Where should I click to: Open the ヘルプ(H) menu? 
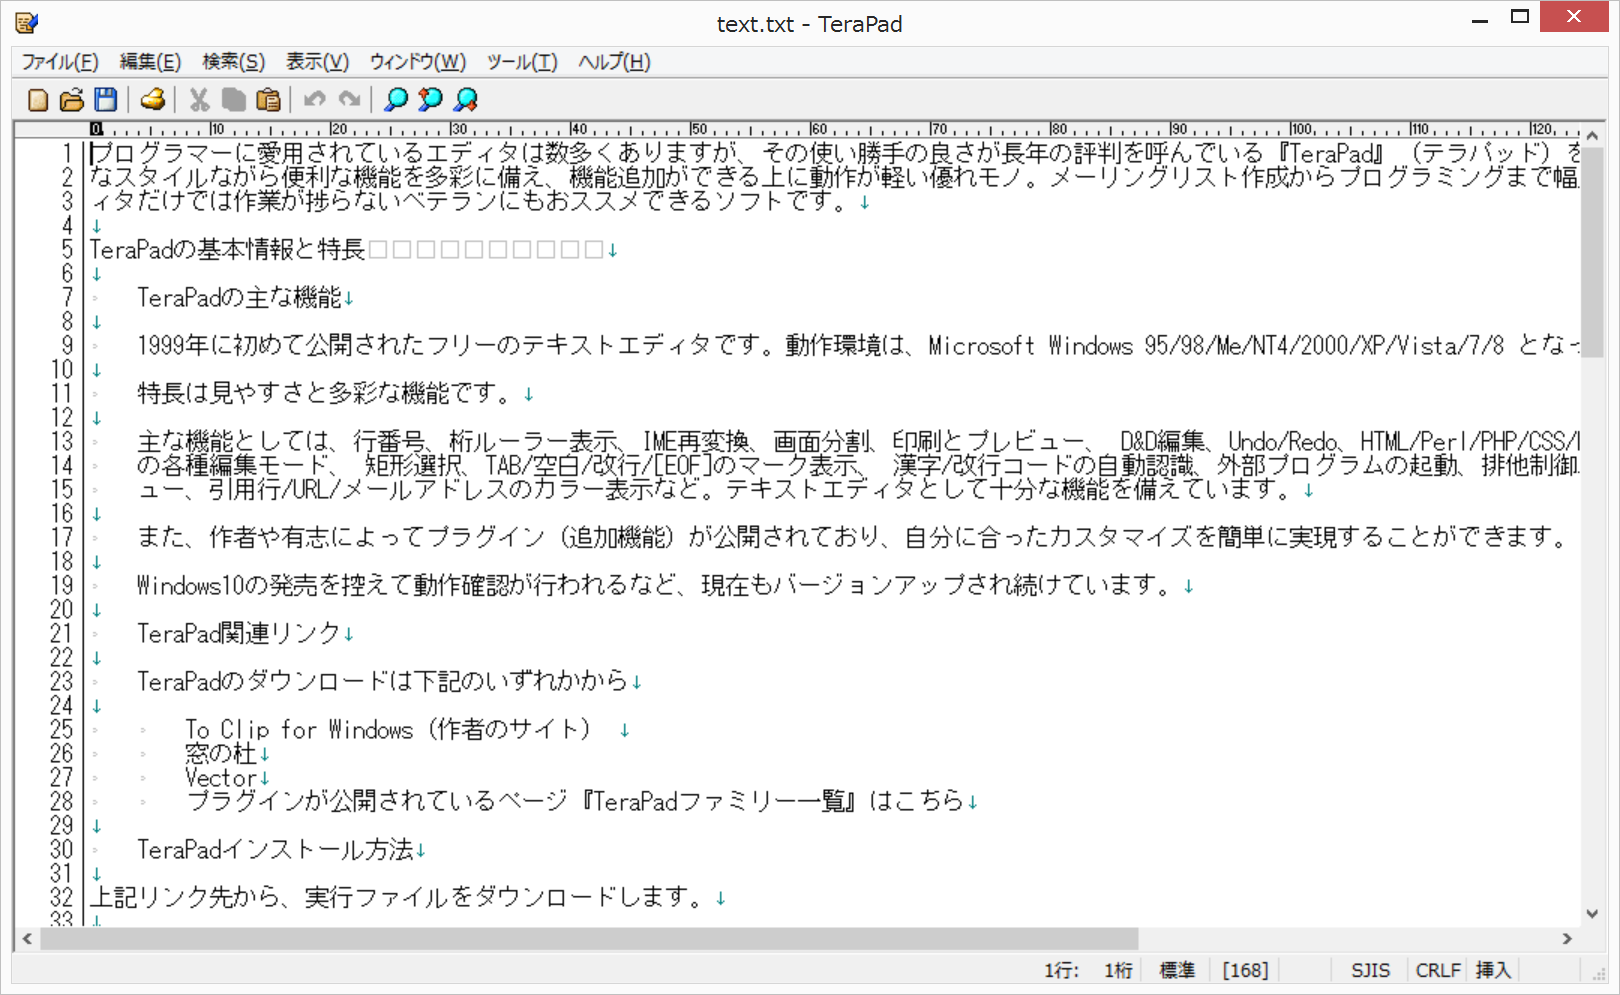pyautogui.click(x=614, y=62)
